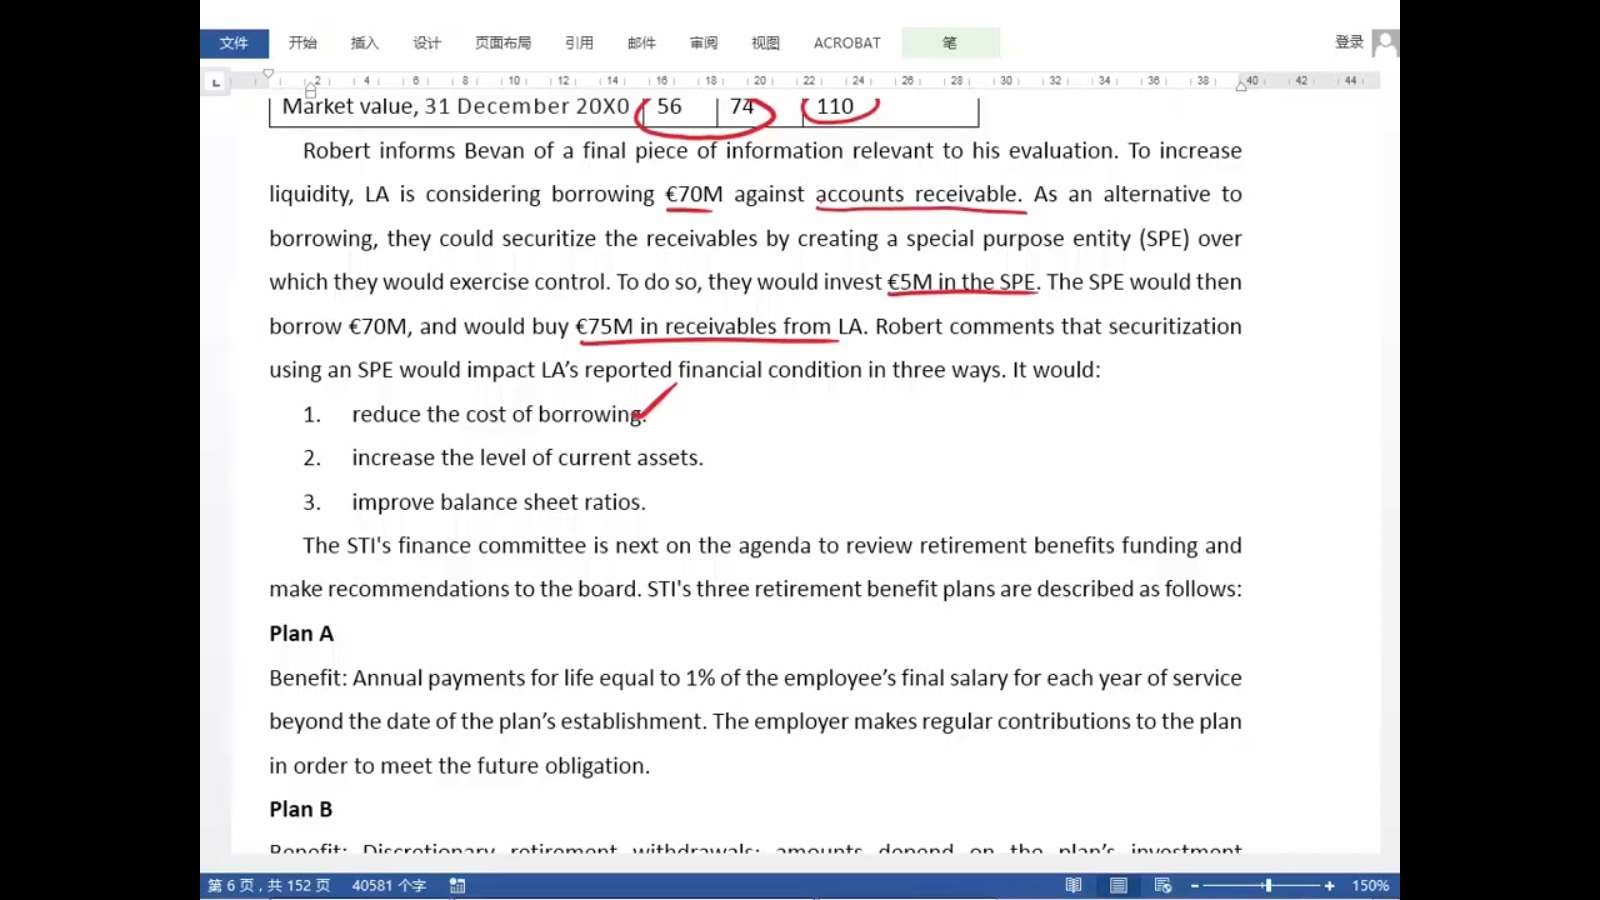Click list item 'increase the level of current assets'
Screen dimensions: 1600x900
527,458
